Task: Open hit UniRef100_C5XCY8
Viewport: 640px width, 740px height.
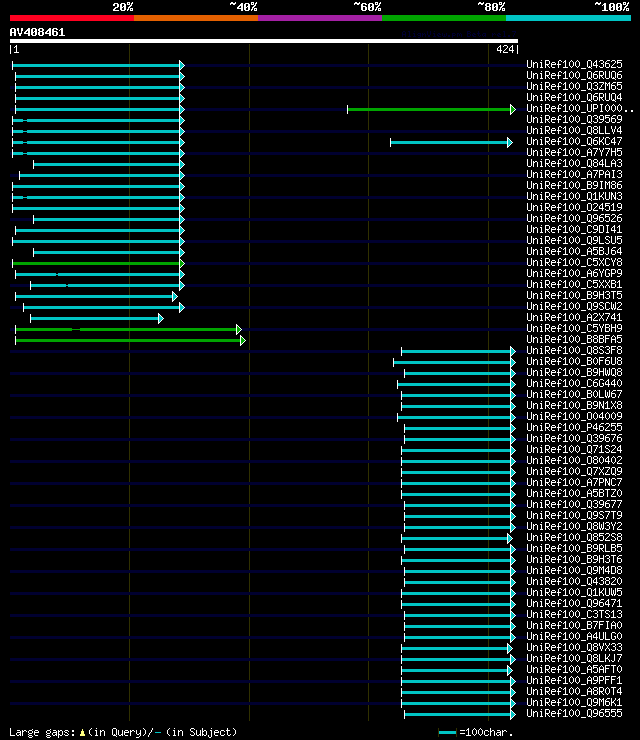Action: 574,262
